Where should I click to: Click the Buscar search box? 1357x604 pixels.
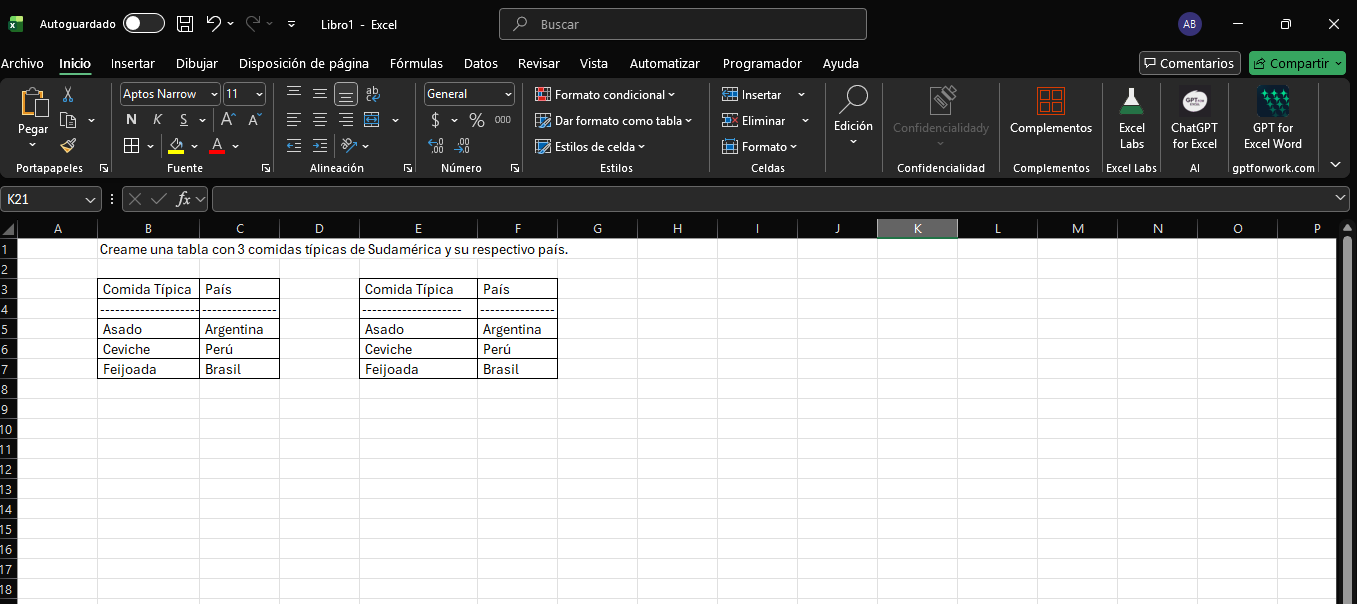pos(683,24)
